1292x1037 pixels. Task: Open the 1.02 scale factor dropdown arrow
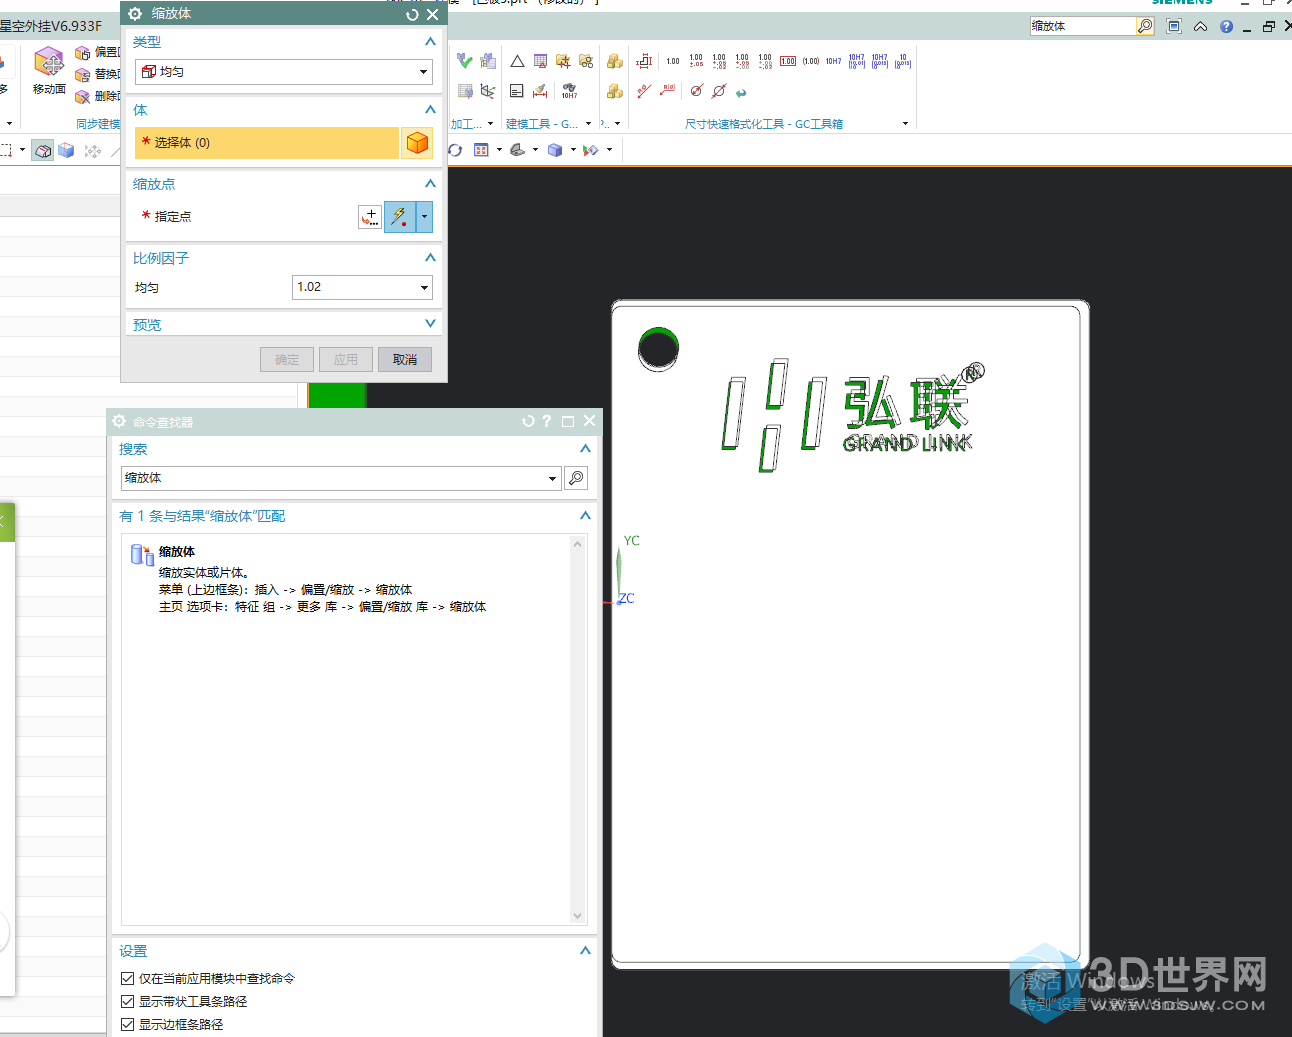[x=424, y=288]
